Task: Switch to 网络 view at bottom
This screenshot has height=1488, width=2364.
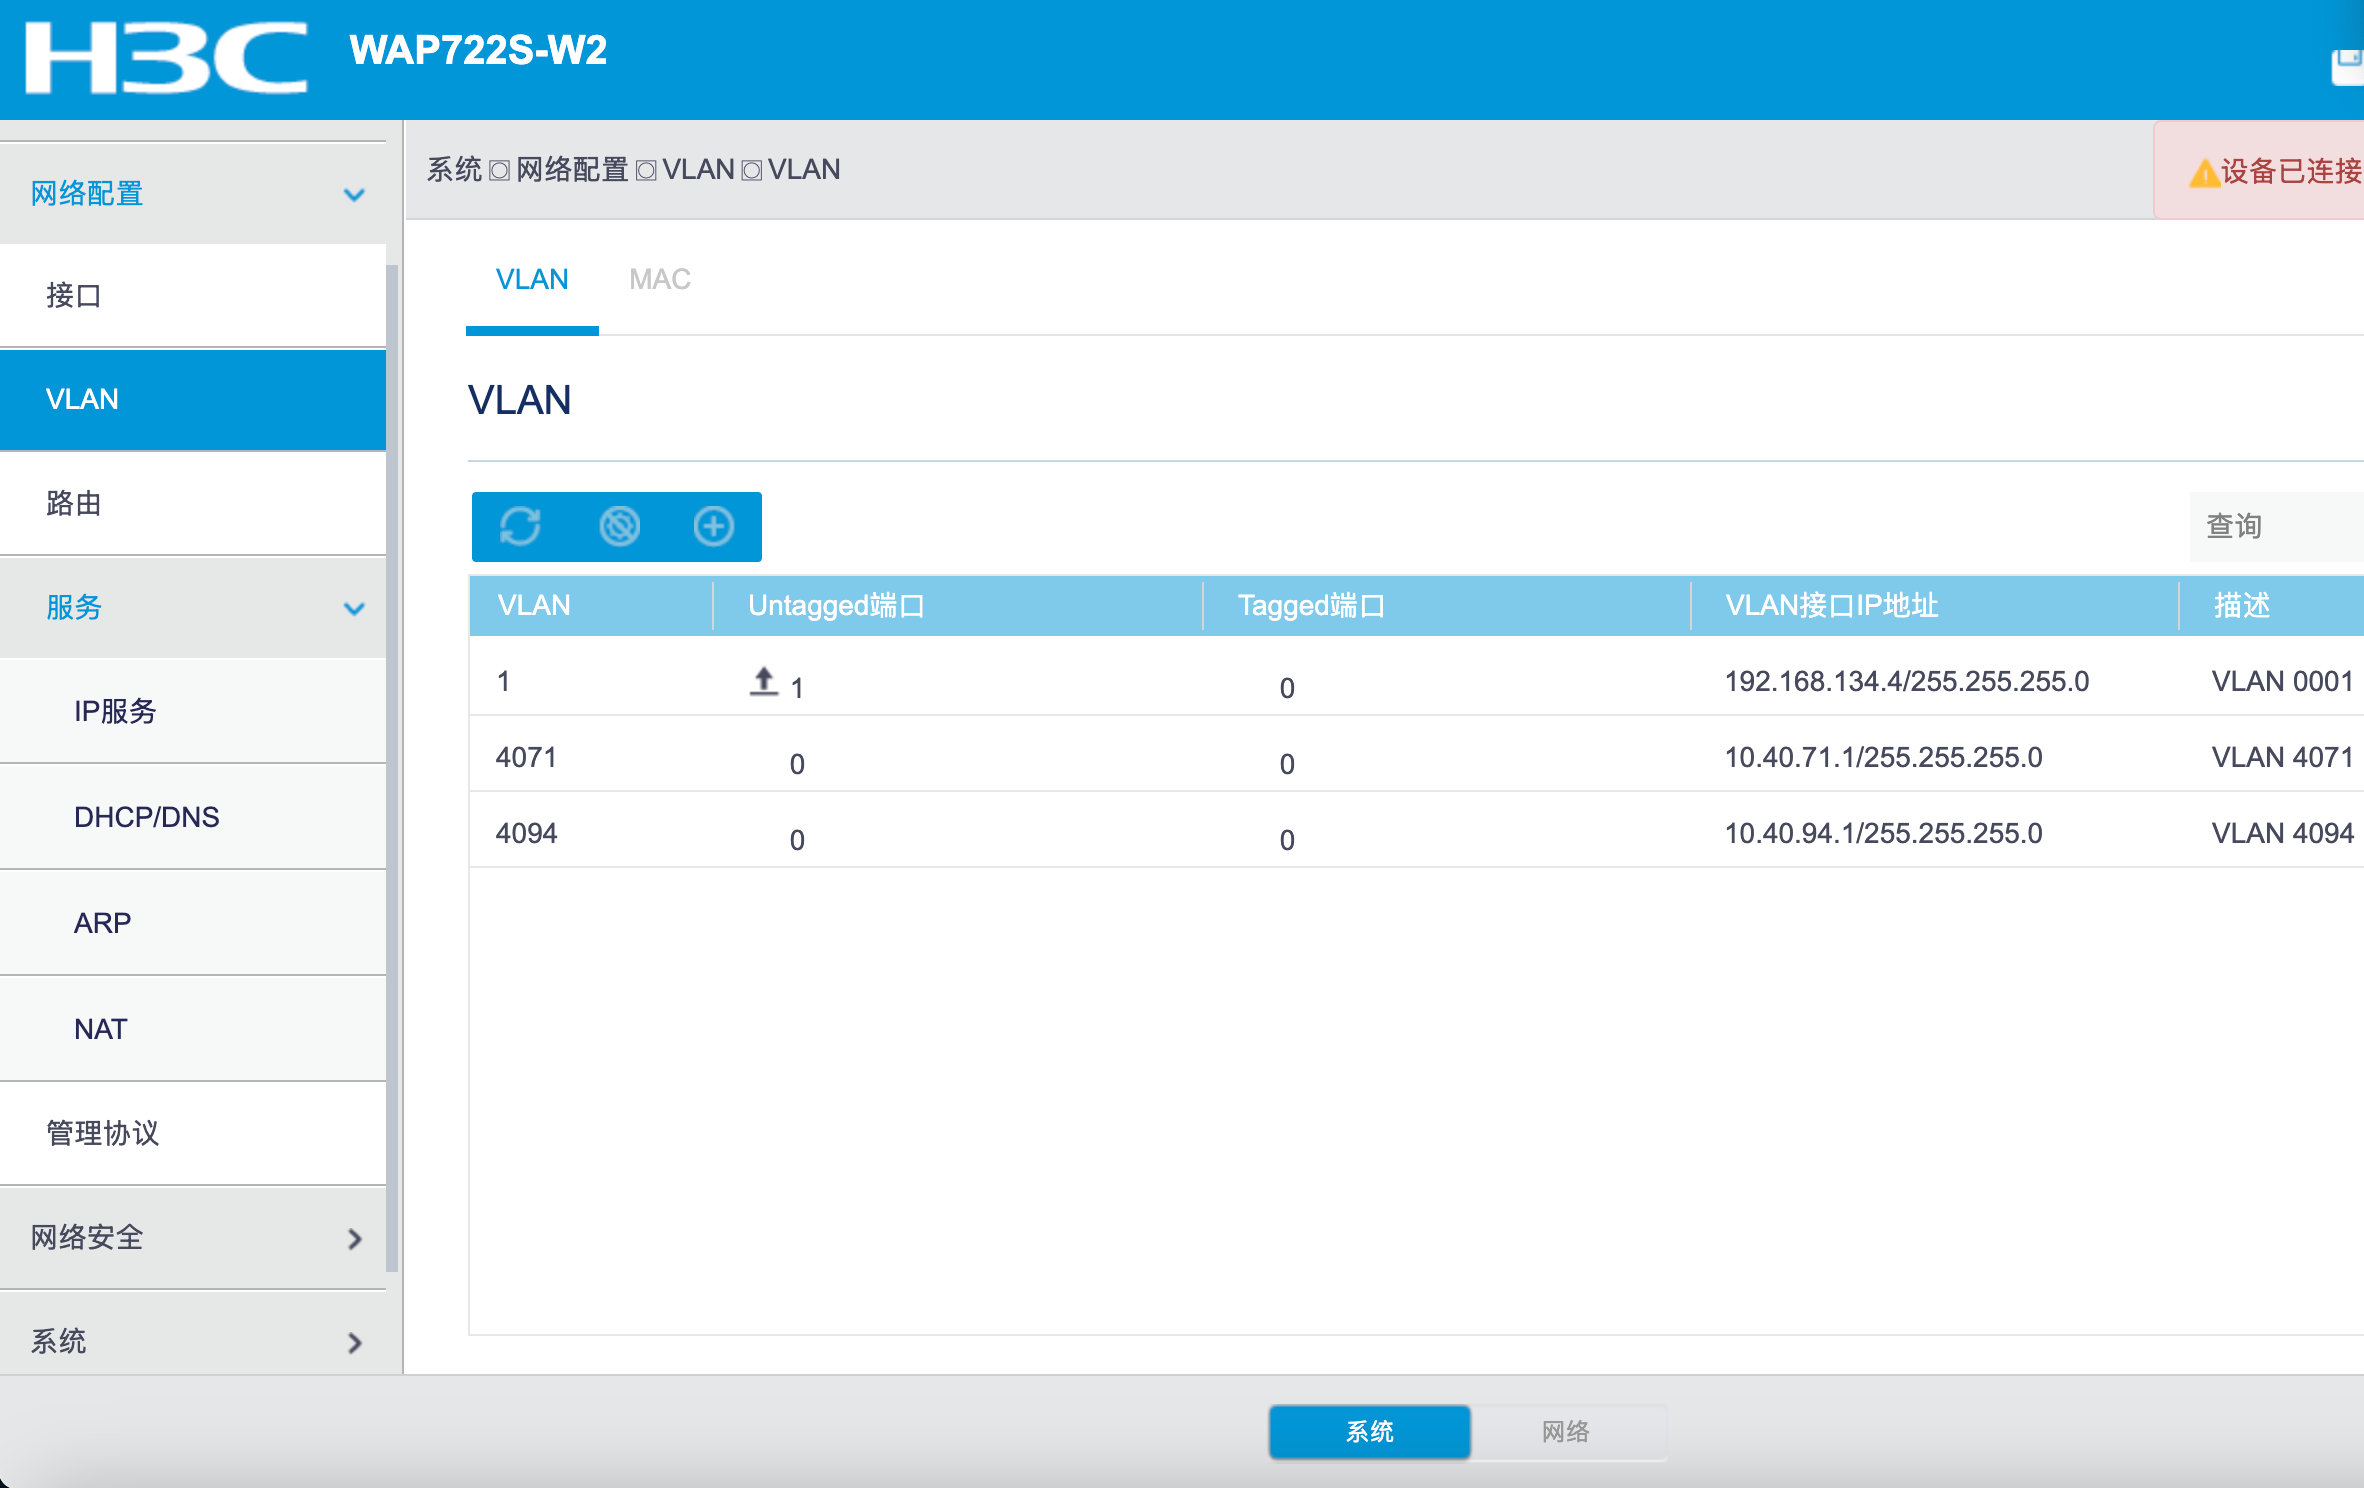Action: [x=1565, y=1432]
